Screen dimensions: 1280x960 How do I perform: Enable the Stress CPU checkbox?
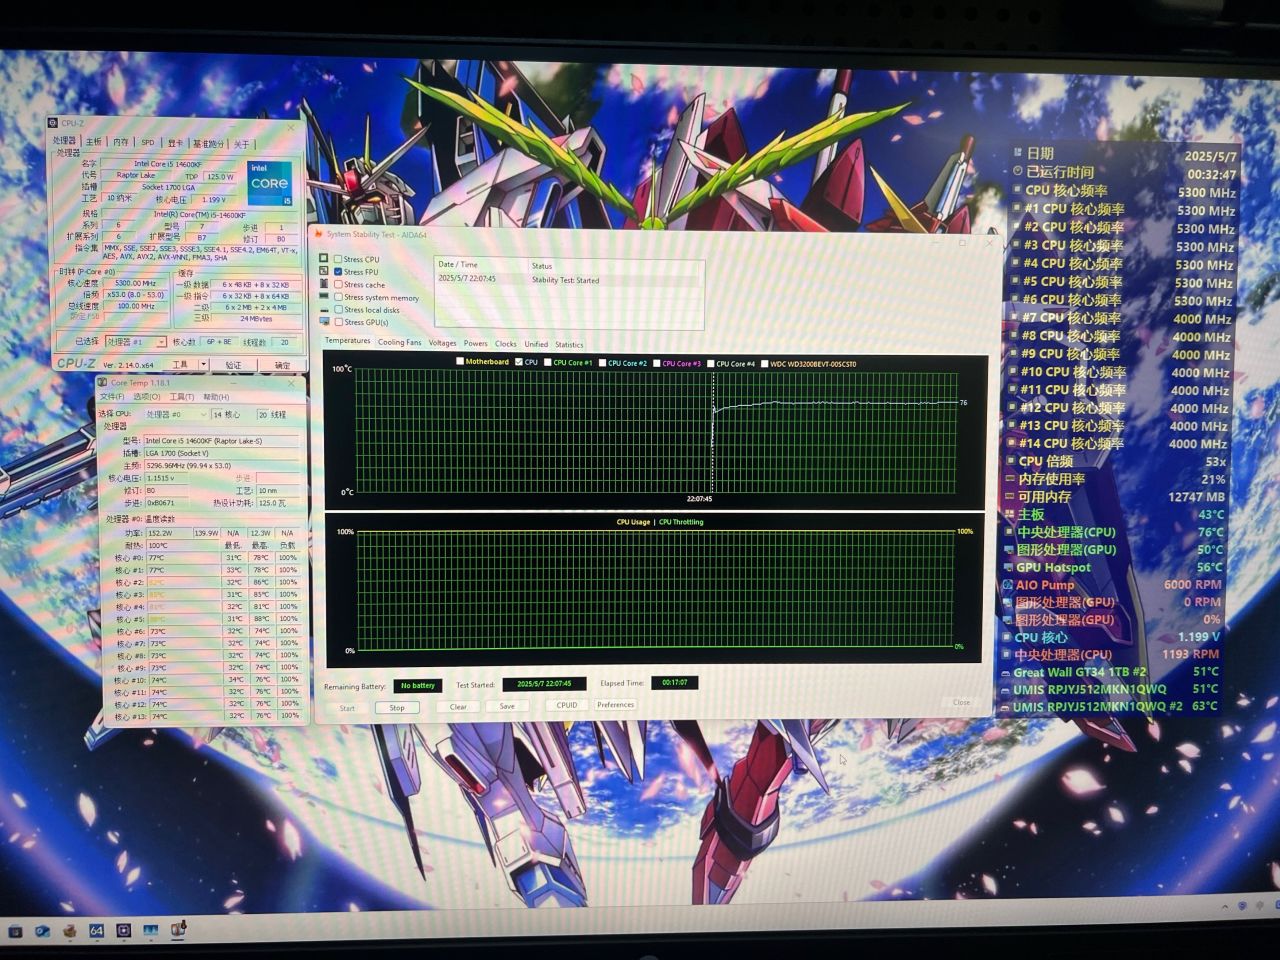(338, 259)
